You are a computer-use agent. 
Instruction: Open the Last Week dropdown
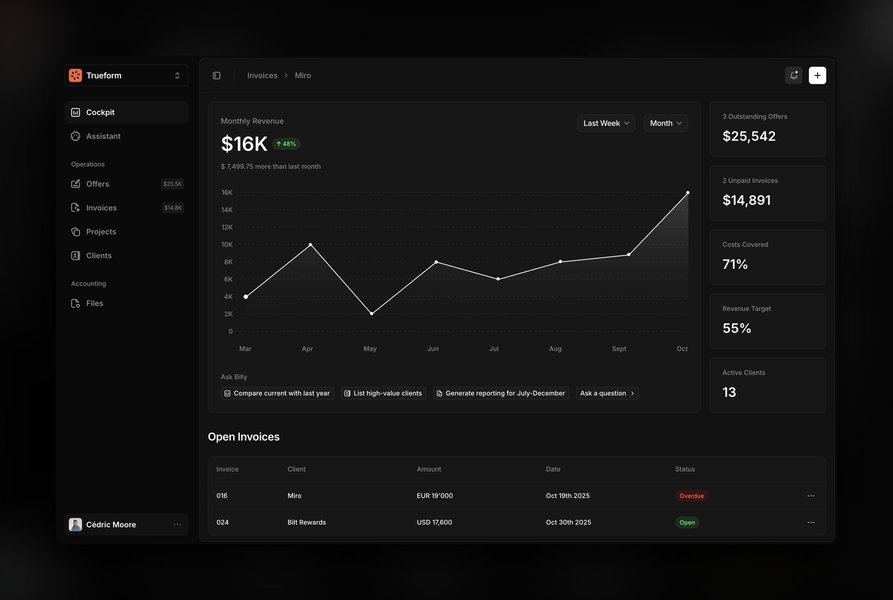606,123
